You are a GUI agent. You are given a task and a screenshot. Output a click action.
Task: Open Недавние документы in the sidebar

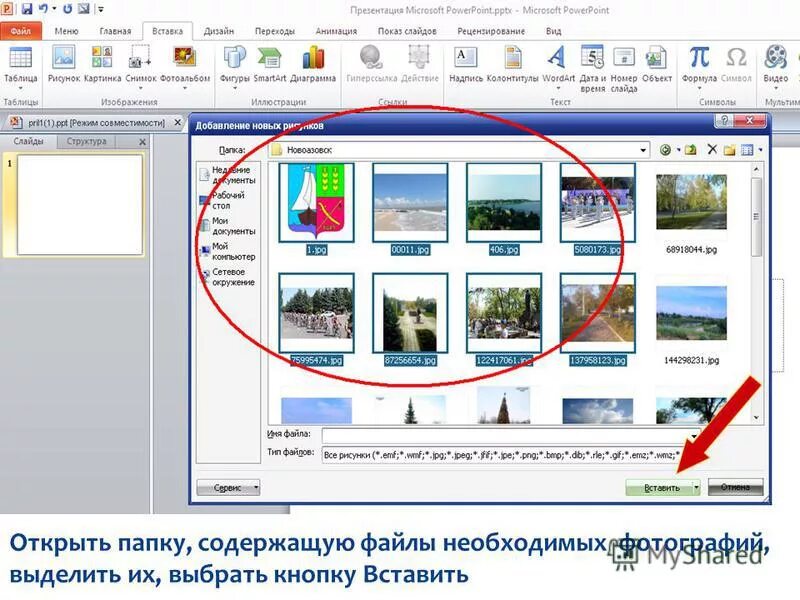228,175
